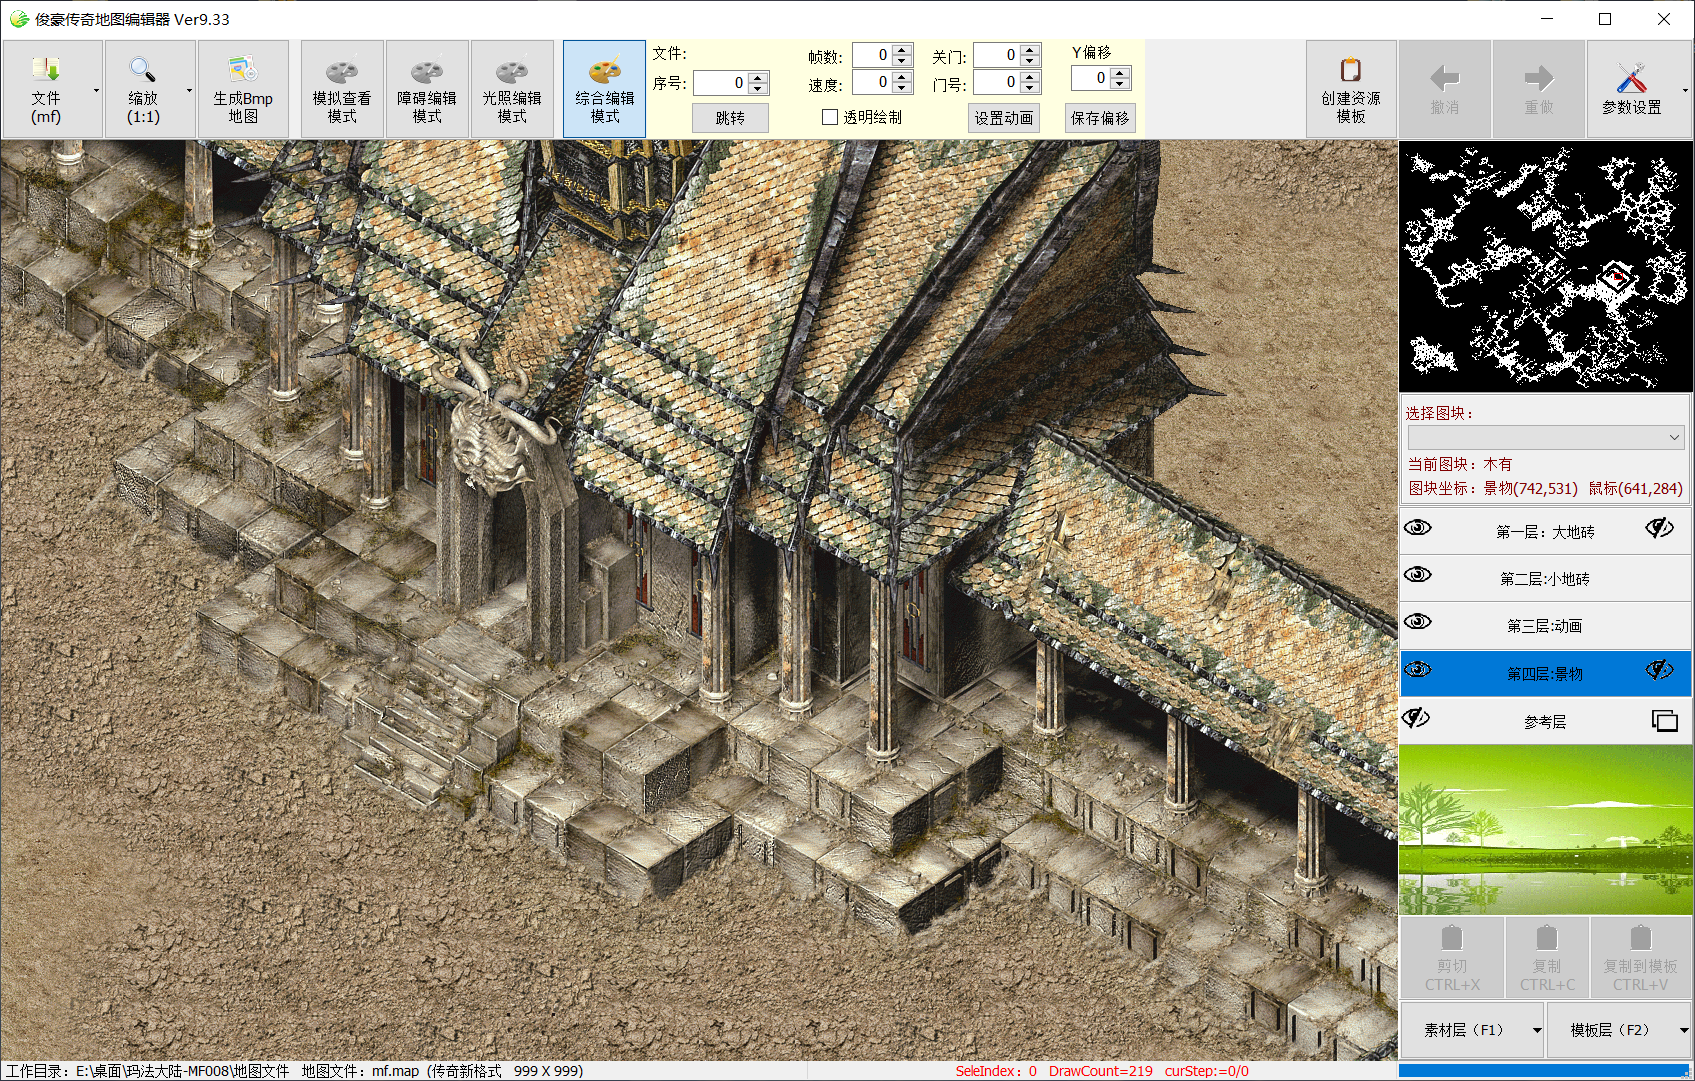Click the 跳转 button
1695x1081 pixels.
click(730, 118)
